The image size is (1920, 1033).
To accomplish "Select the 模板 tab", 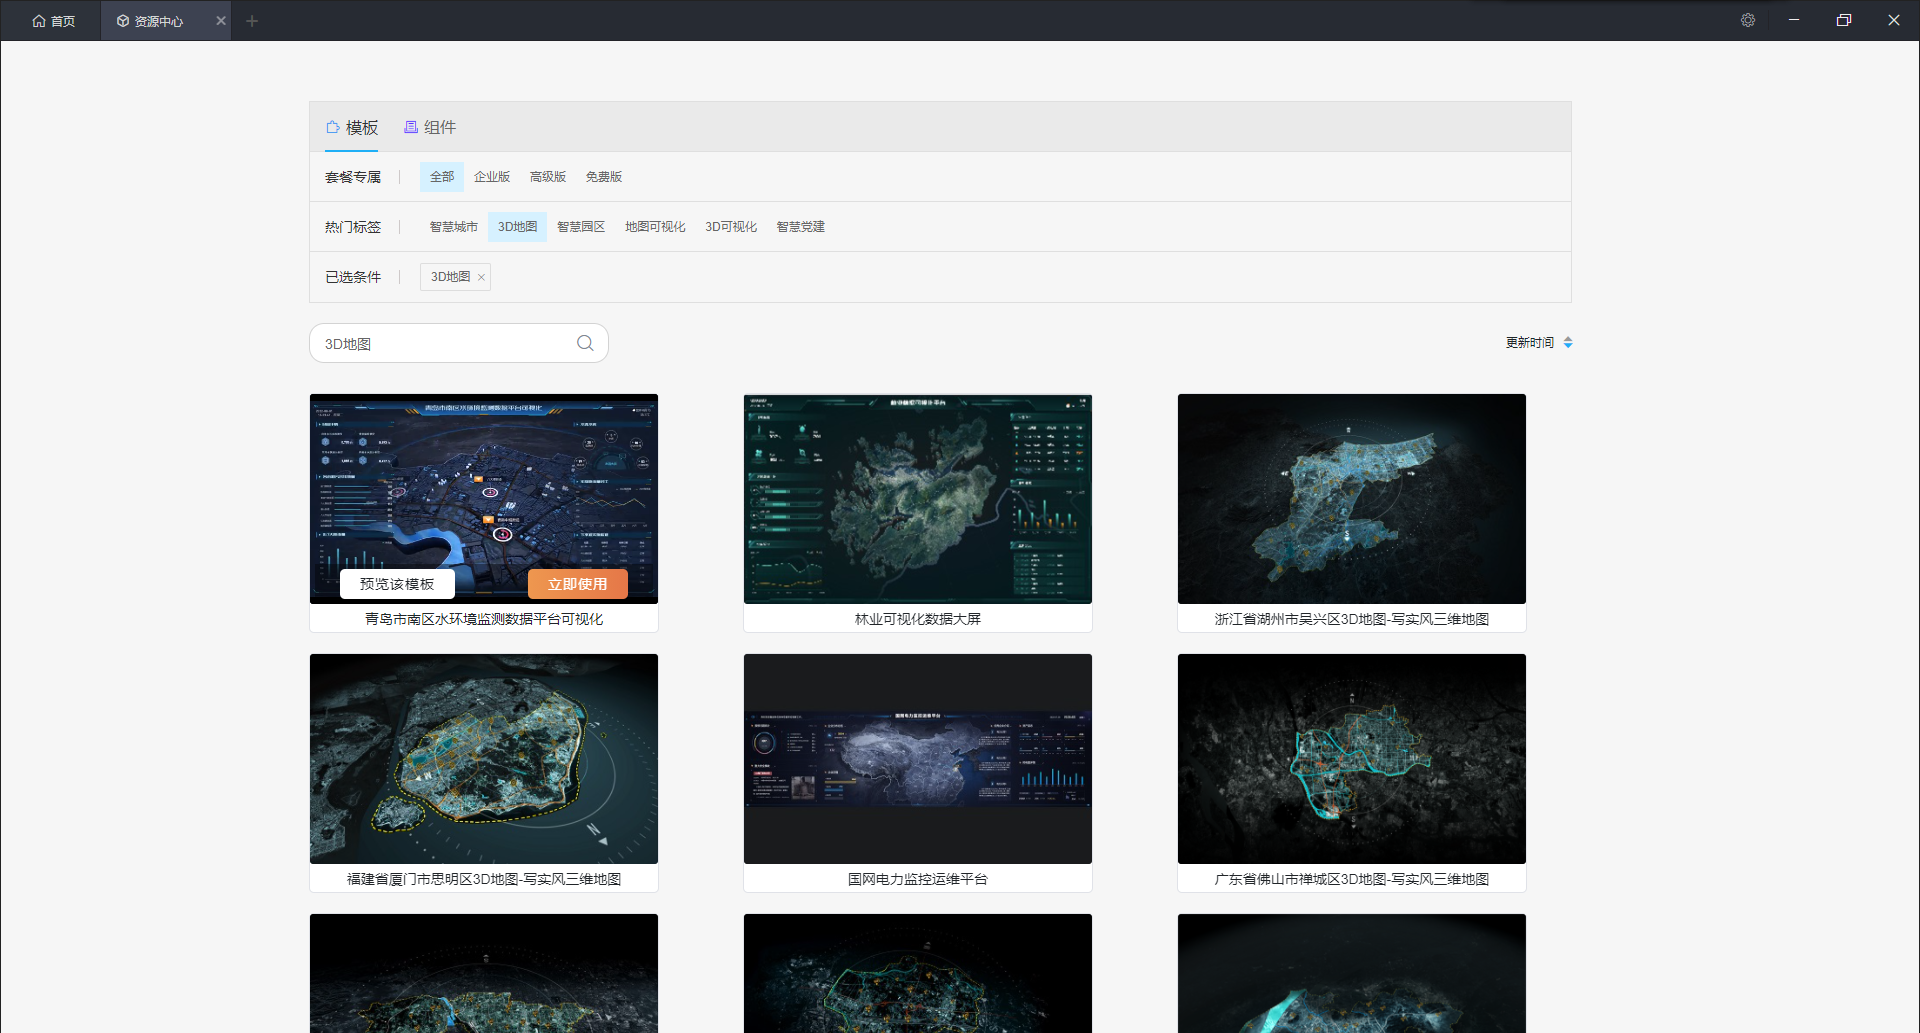I will (352, 128).
